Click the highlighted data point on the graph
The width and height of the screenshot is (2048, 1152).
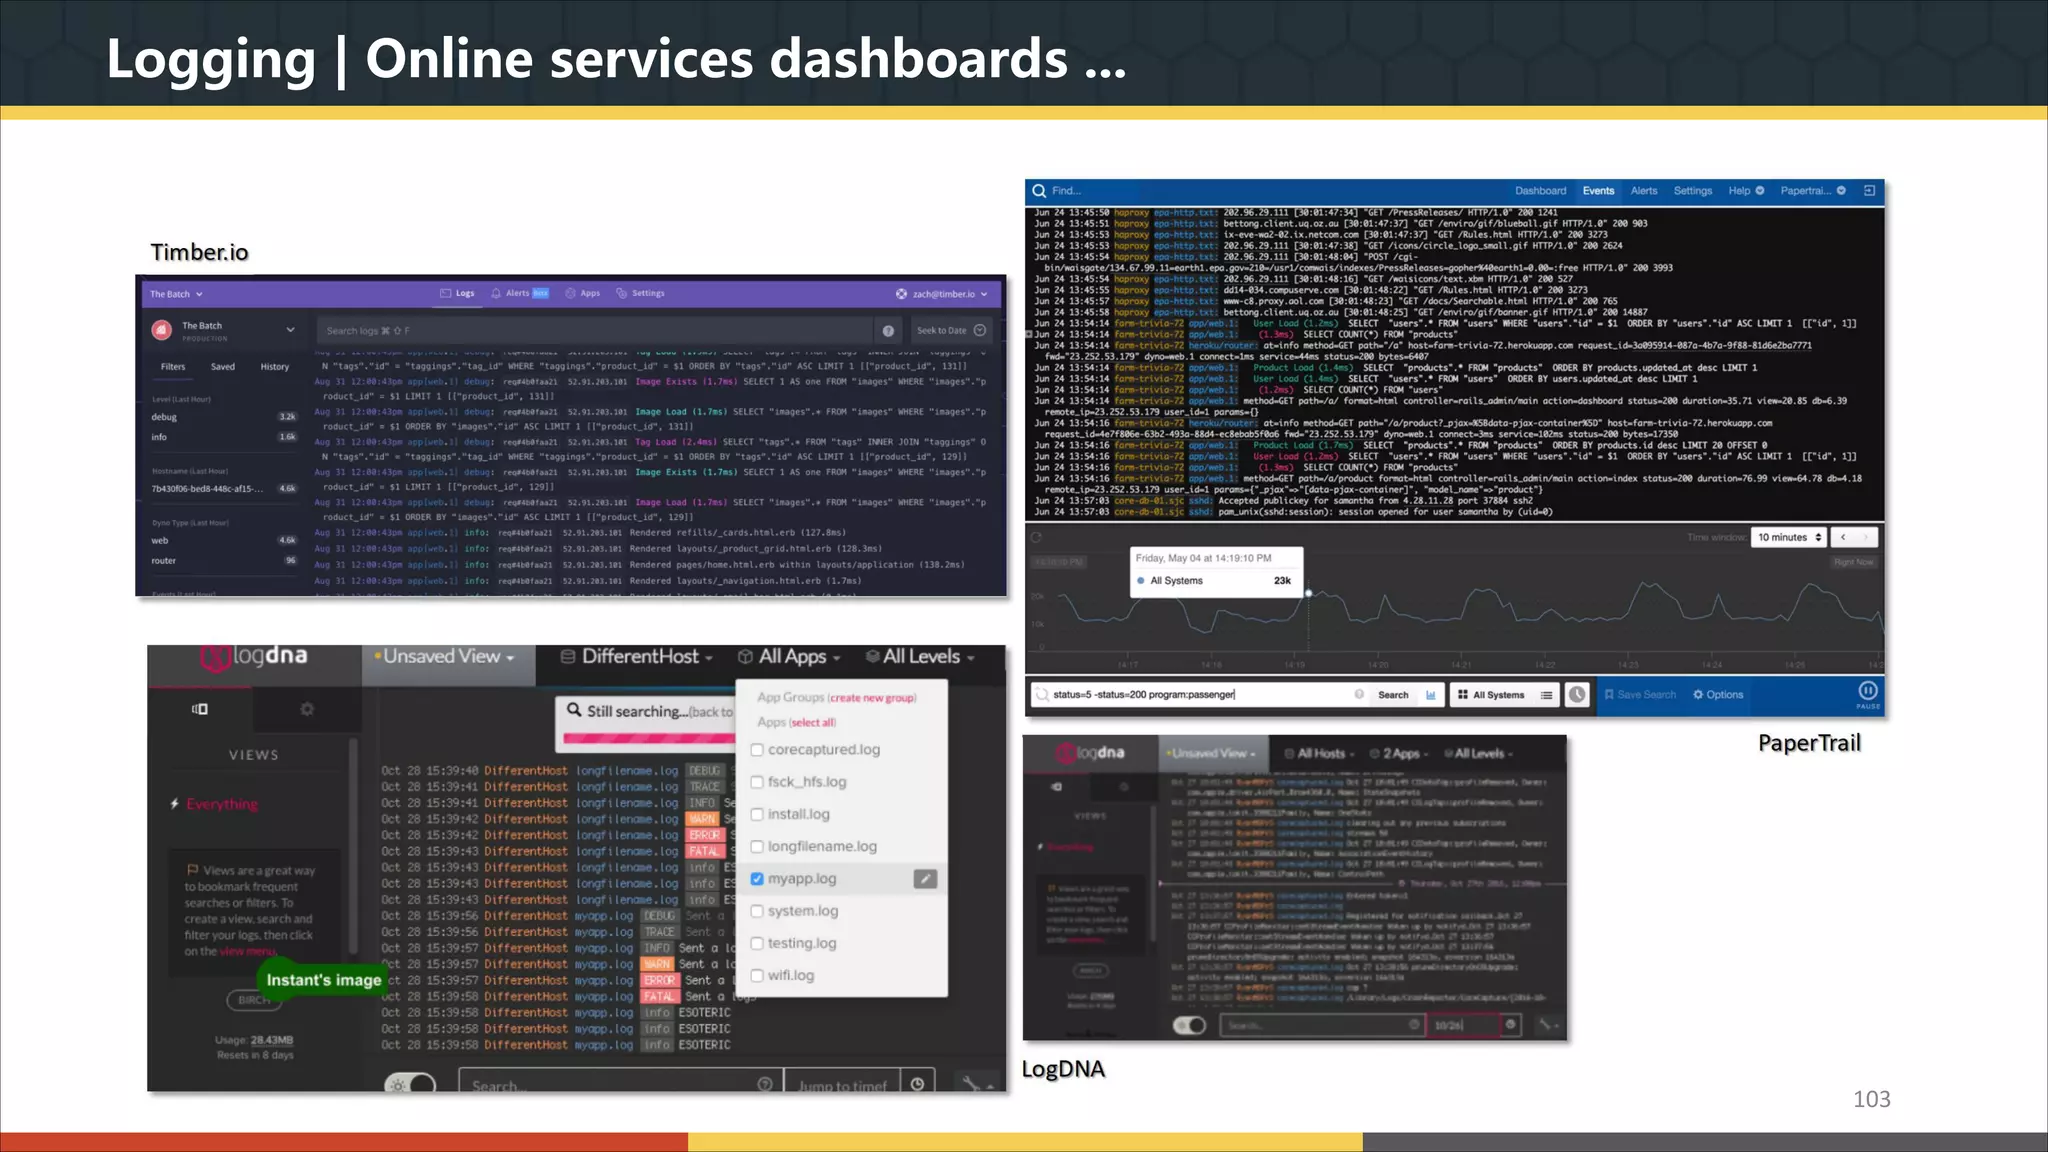(x=1308, y=594)
